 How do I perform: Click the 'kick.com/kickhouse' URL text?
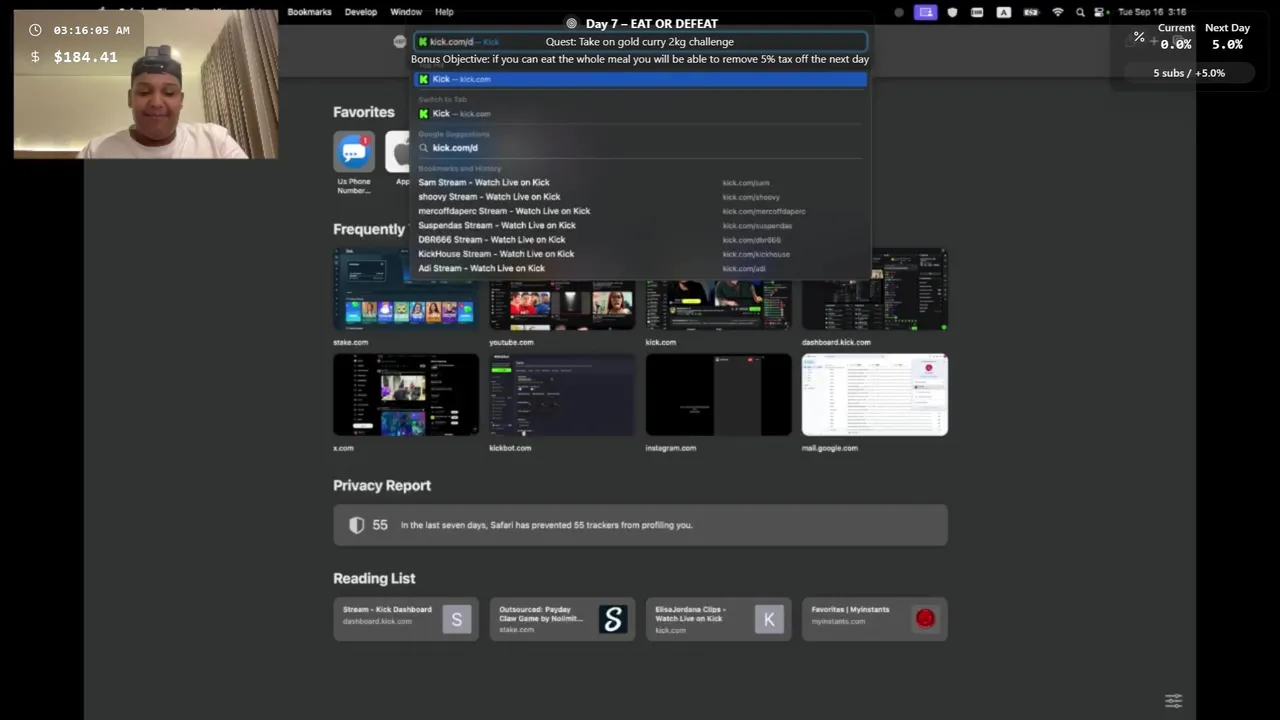click(x=756, y=254)
